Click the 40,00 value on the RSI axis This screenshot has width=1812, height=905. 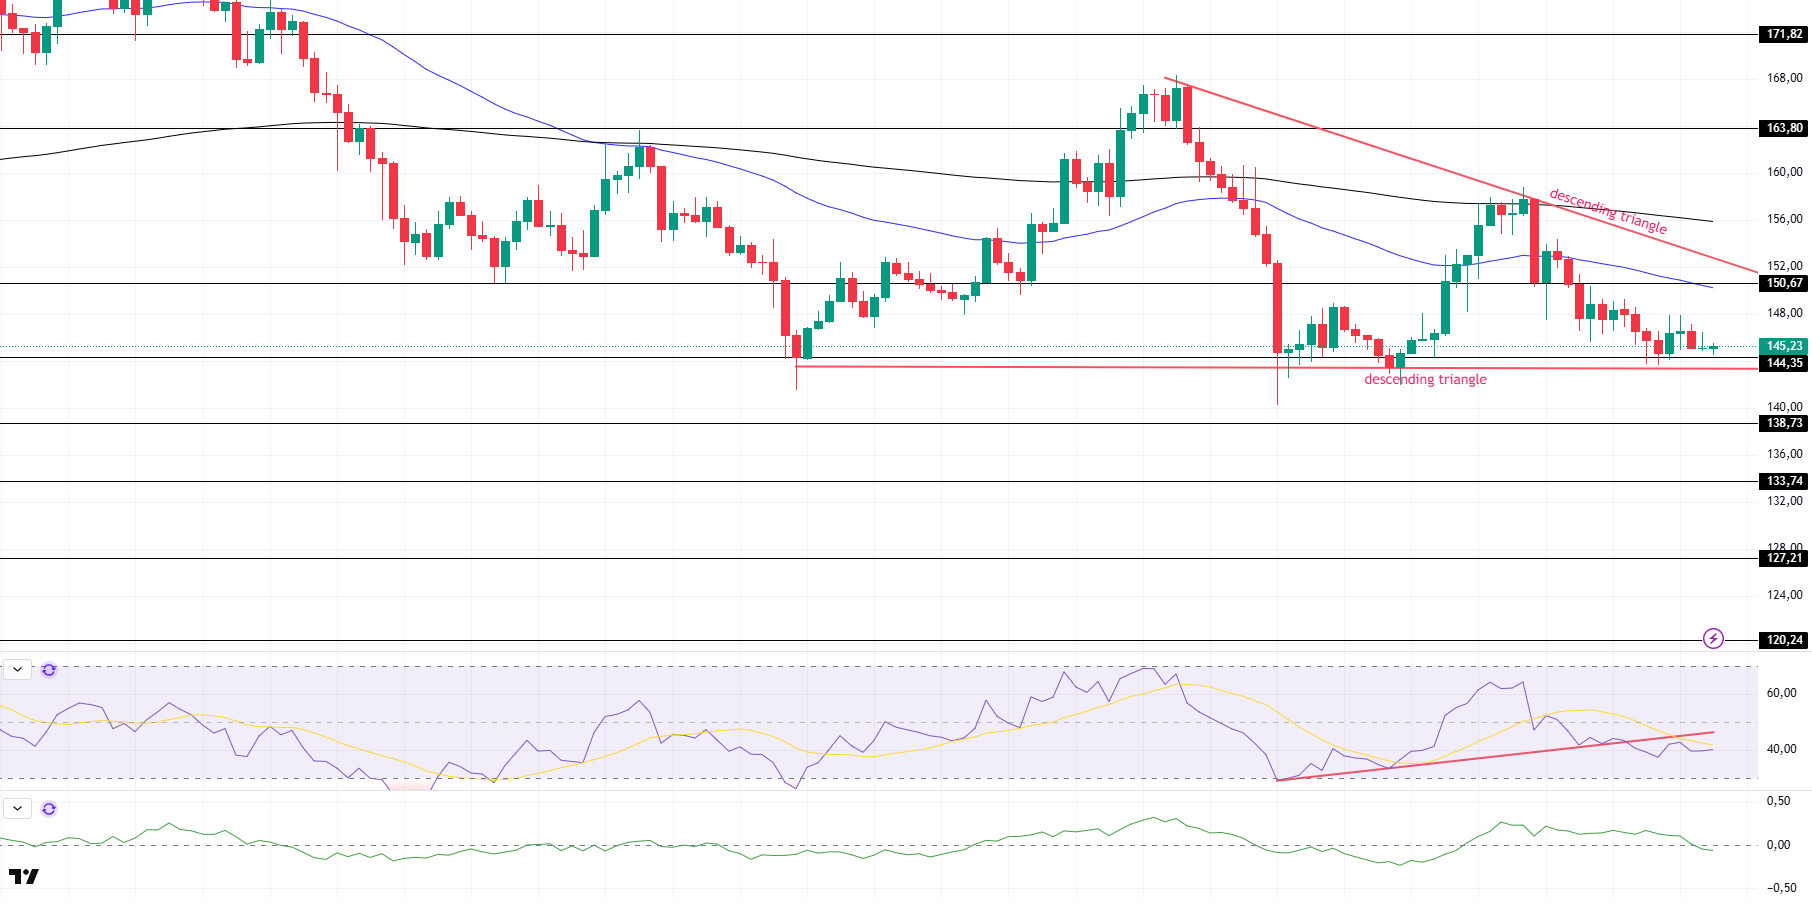coord(1781,749)
